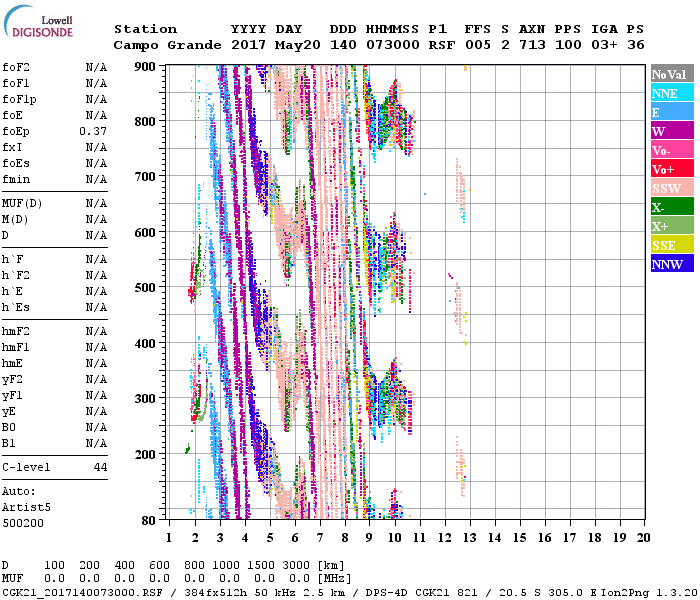The width and height of the screenshot is (700, 600).
Task: Pick the X- dark green legend entry
Action: point(670,208)
